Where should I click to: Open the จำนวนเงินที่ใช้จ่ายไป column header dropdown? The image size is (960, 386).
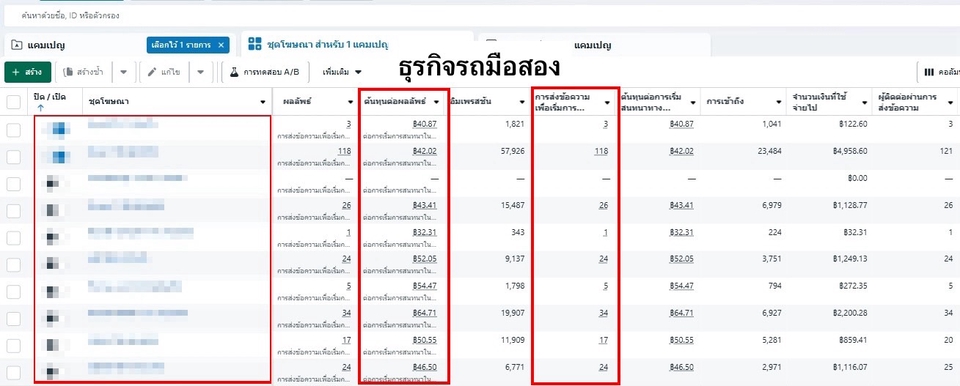click(863, 102)
